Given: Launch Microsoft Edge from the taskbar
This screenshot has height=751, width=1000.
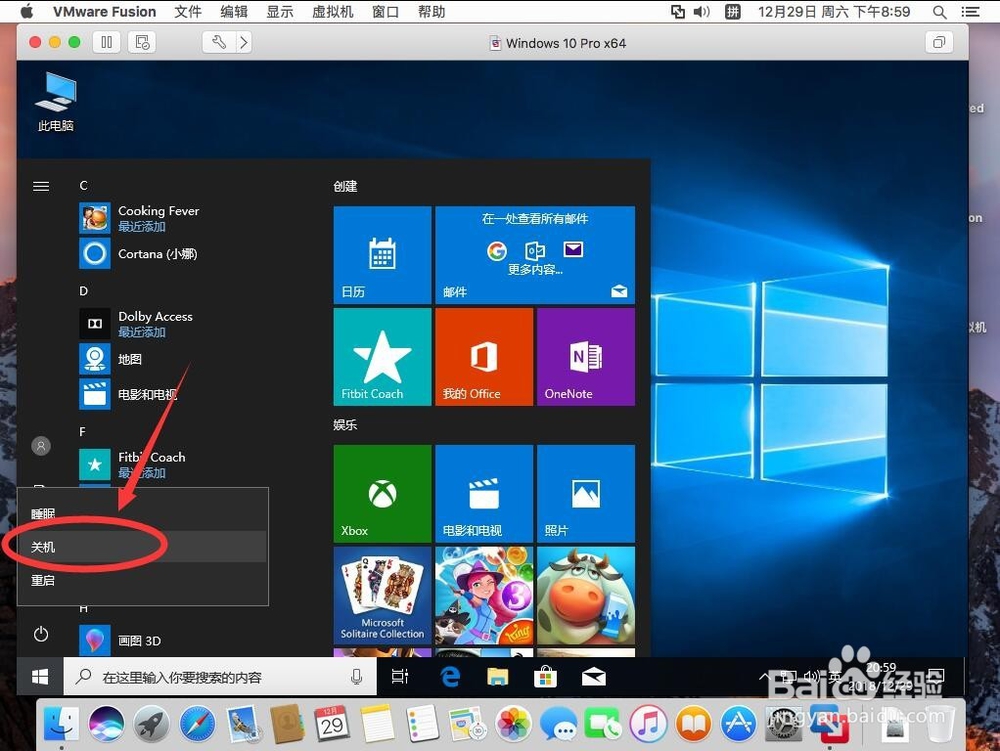Looking at the screenshot, I should pyautogui.click(x=450, y=676).
